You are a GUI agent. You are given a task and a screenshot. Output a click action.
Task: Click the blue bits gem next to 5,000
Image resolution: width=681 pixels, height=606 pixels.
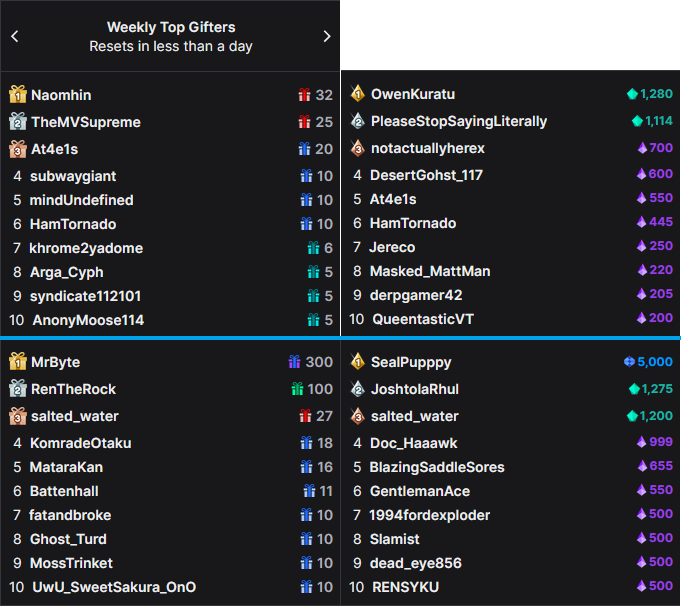(x=629, y=361)
